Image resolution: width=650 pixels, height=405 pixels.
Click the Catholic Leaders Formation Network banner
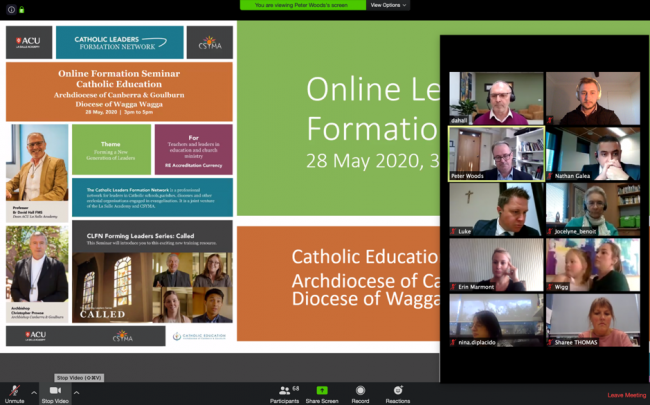120,42
